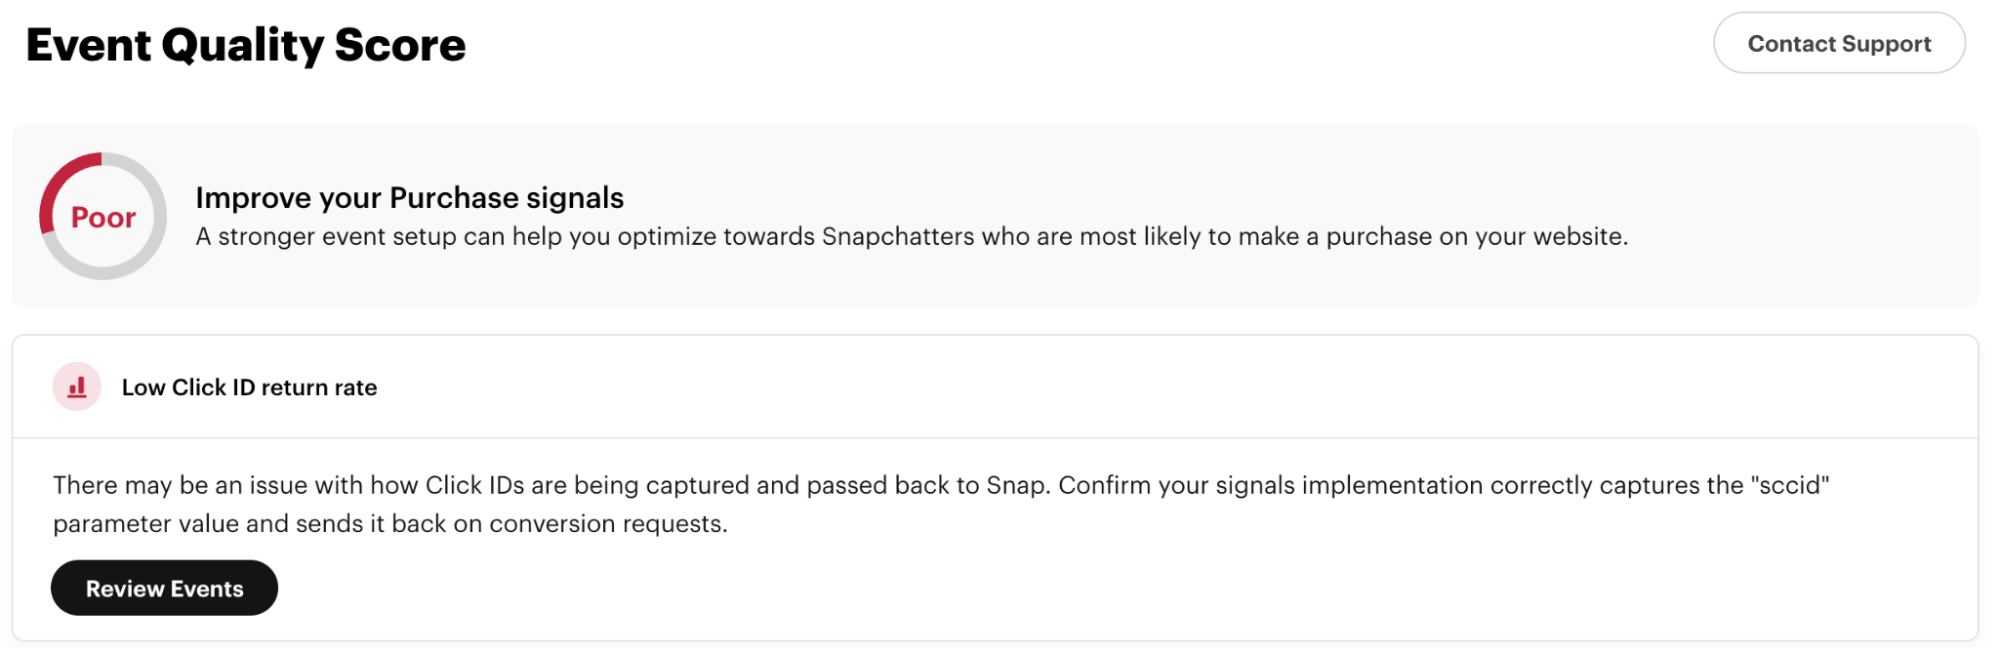Click the quoted "sccid" parameter name
The width and height of the screenshot is (1999, 649).
pos(1790,485)
